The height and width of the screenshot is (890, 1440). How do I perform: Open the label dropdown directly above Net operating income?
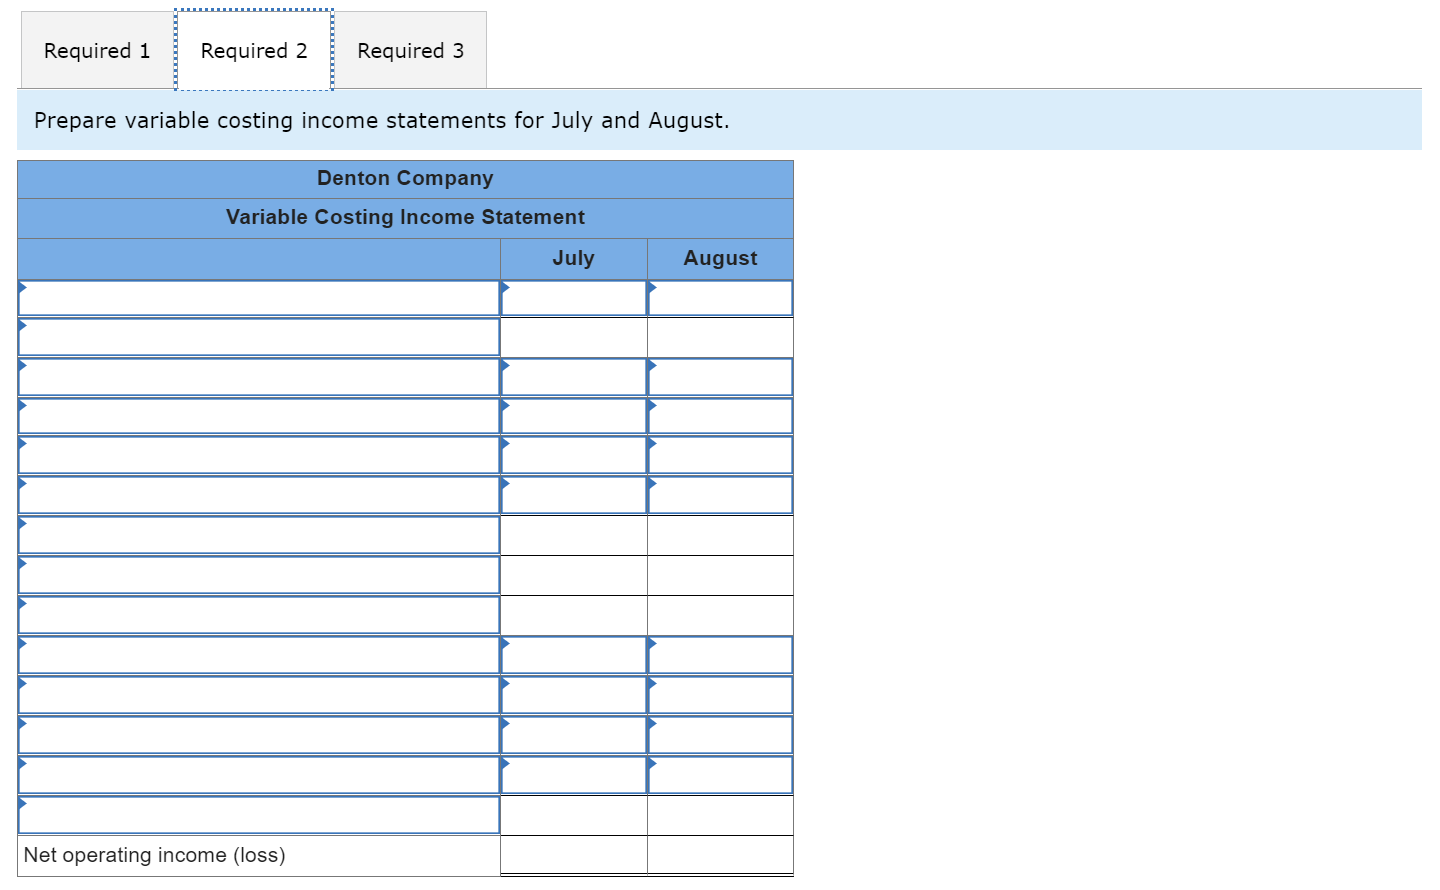pos(259,815)
